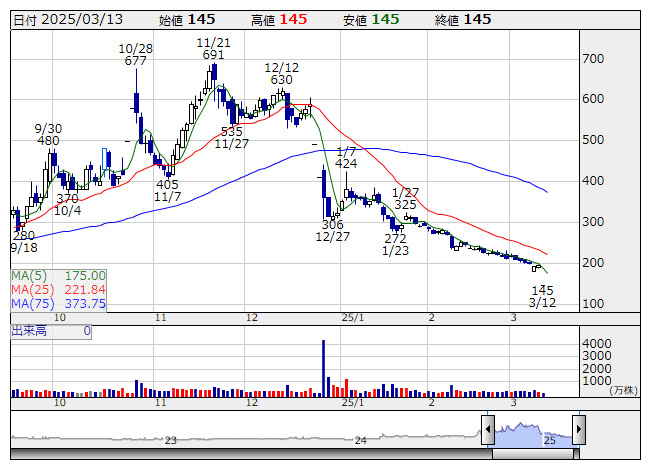This screenshot has width=653, height=470.
Task: Click the 12/12 peak label of 630
Action: 280,73
